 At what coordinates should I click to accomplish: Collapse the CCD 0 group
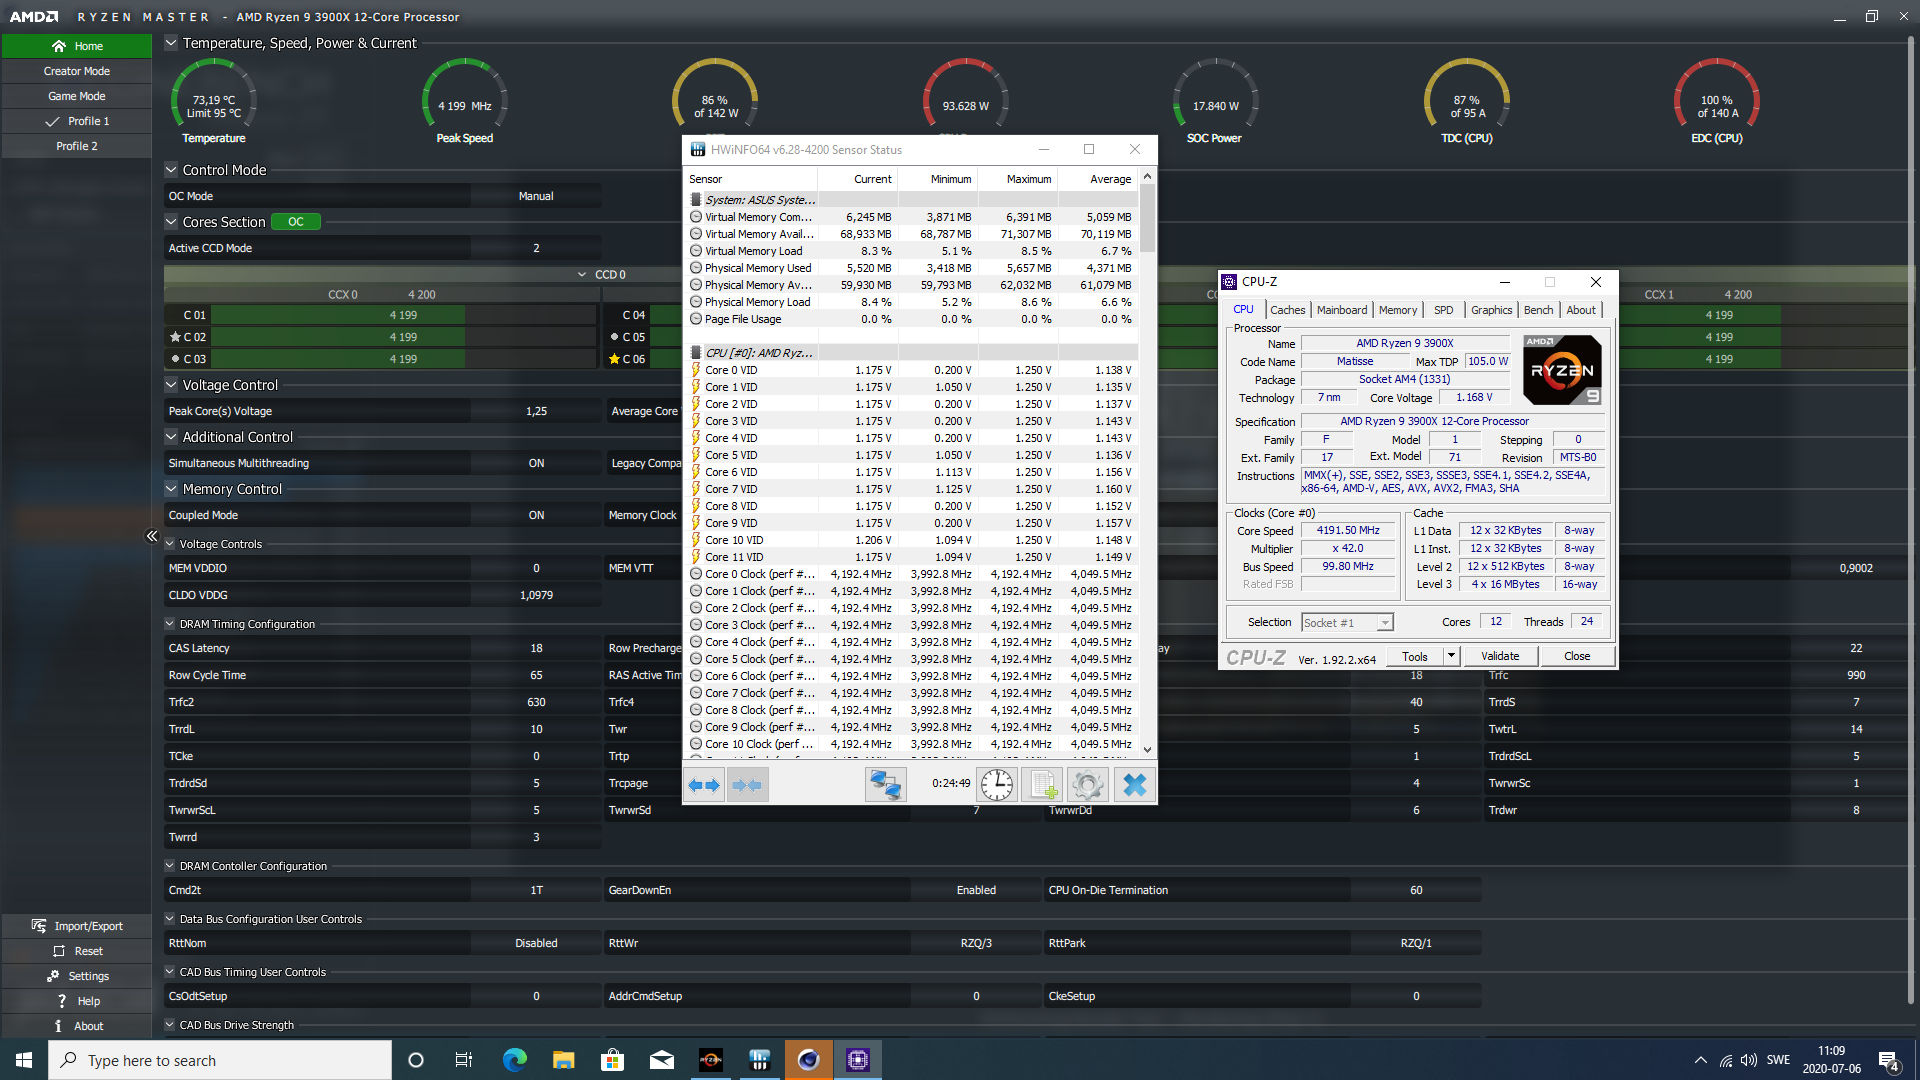click(x=582, y=274)
